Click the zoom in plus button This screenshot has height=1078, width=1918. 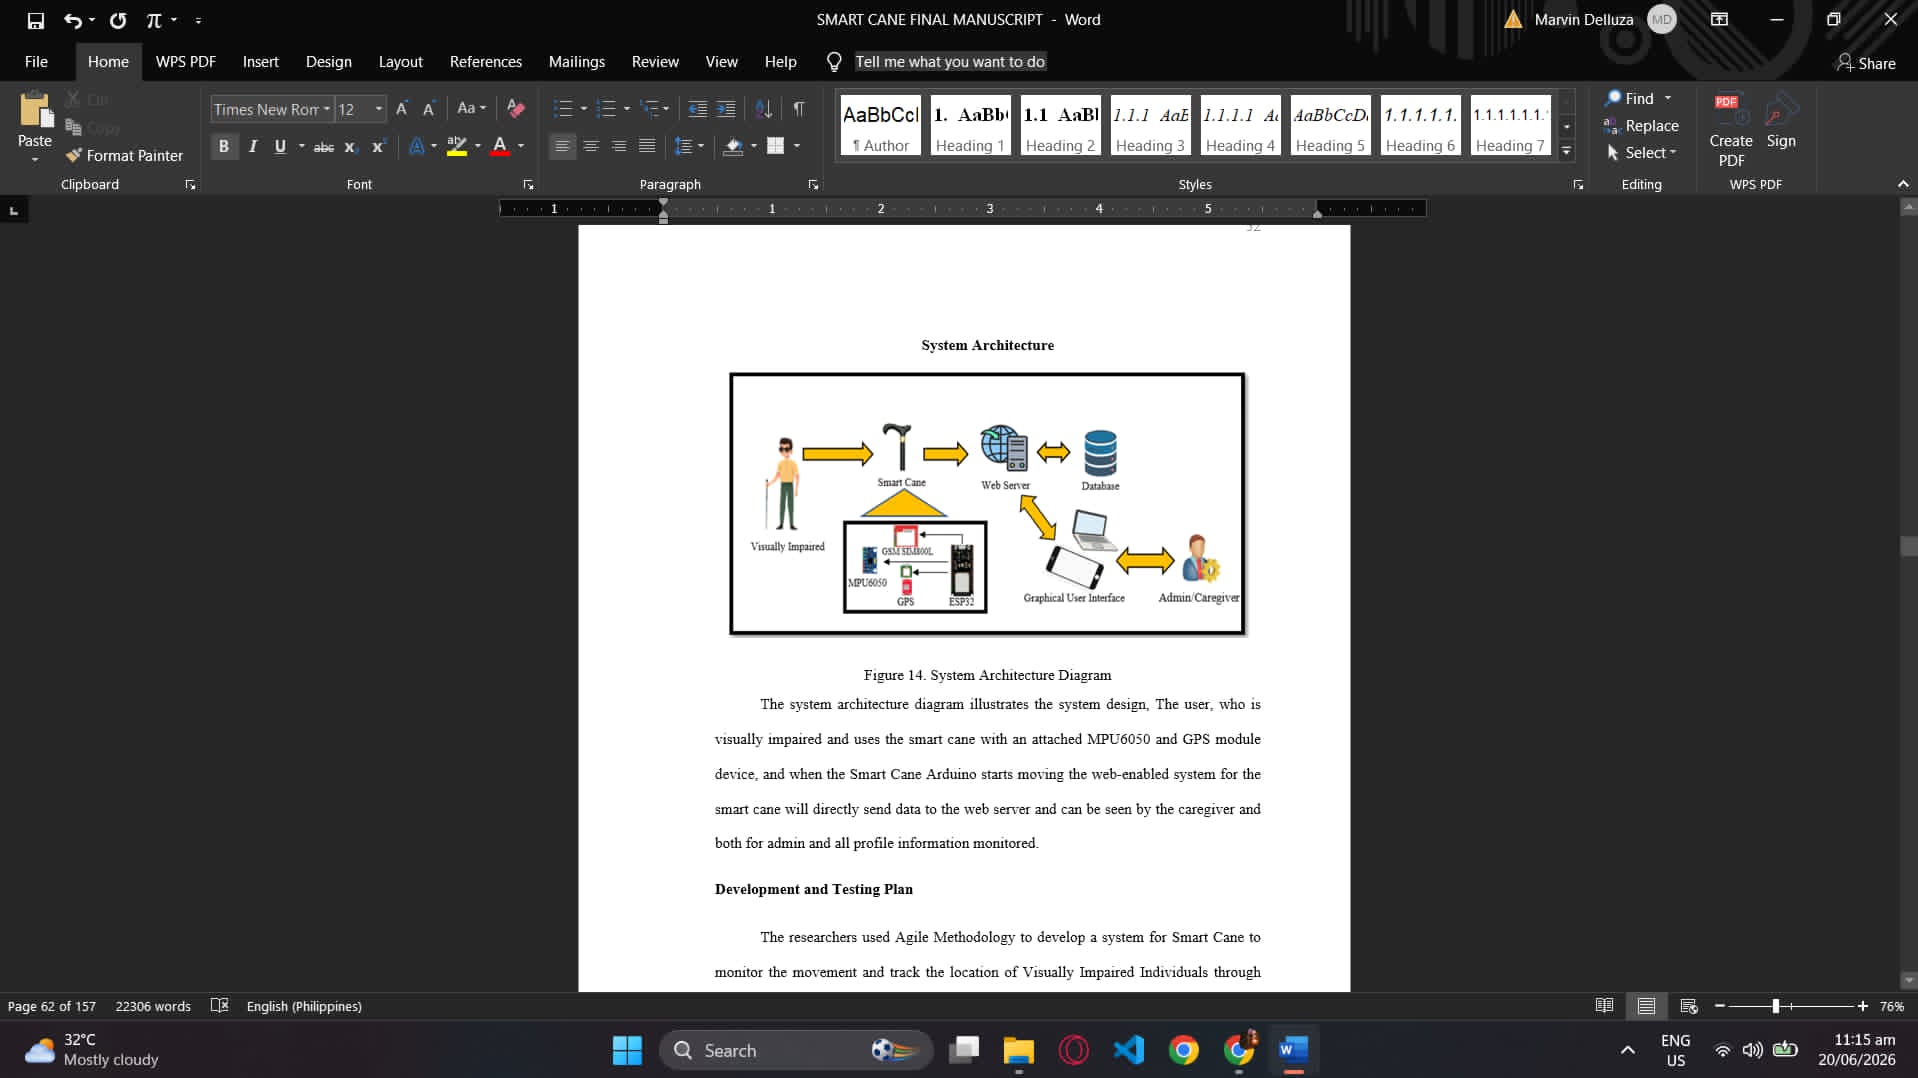1862,1006
